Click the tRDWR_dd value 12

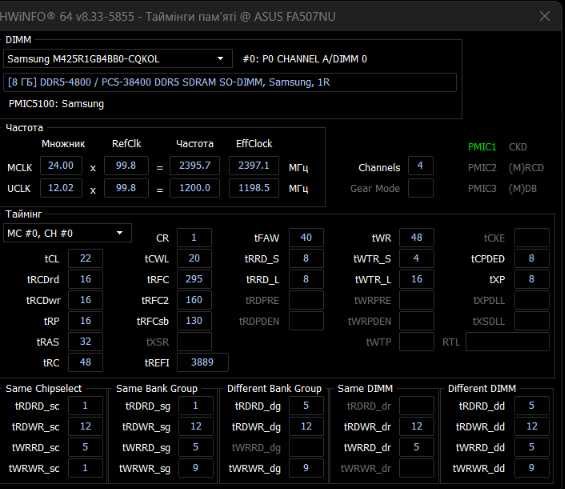pos(531,427)
